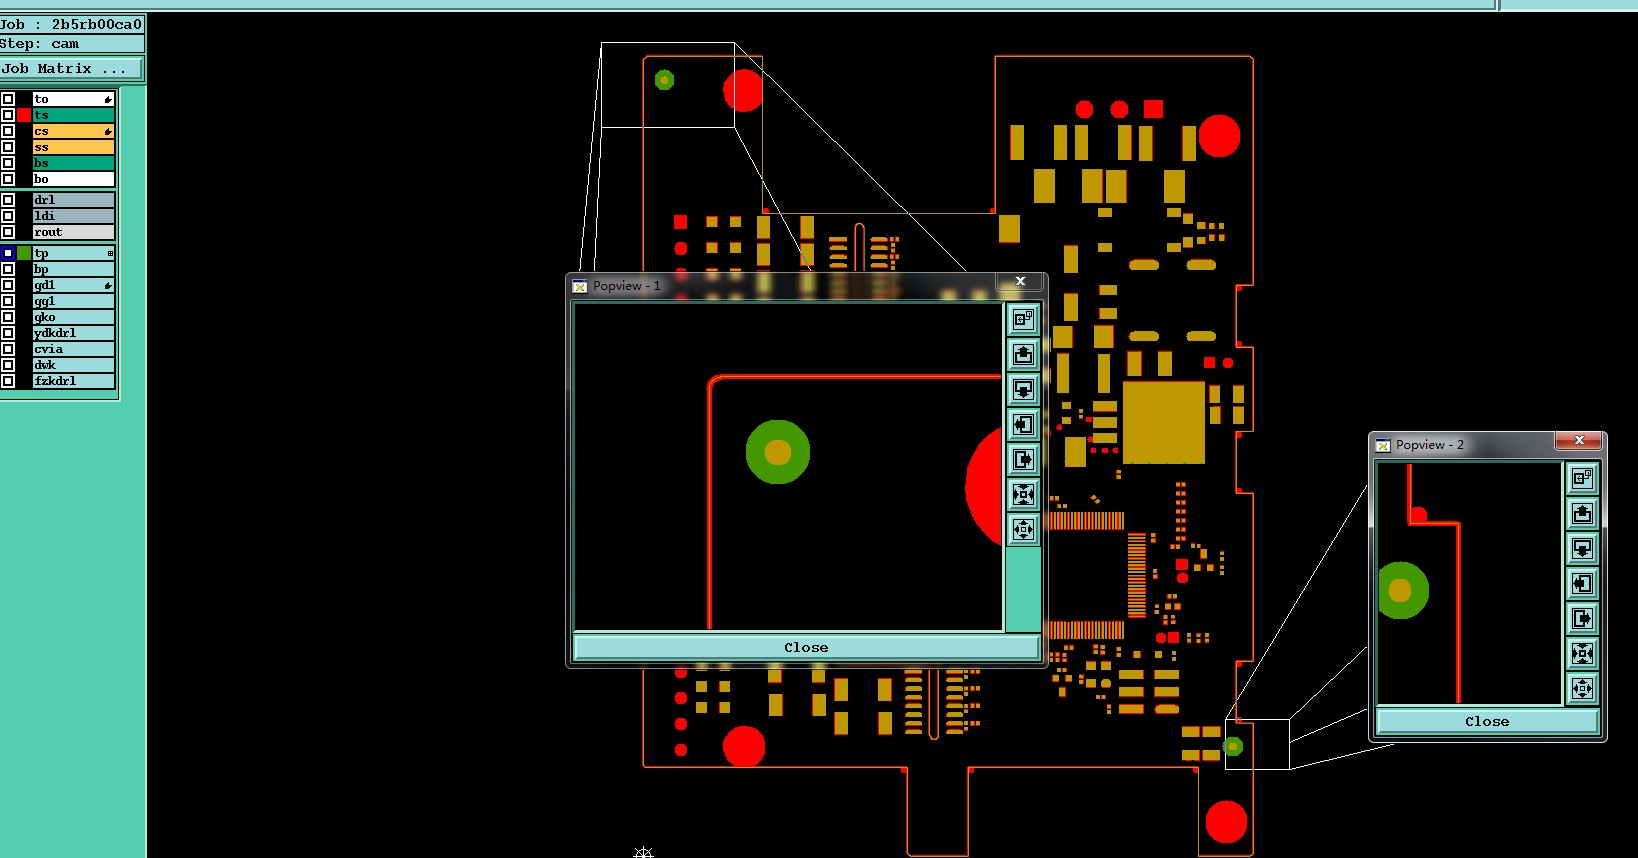Select layer name 'bs'
Screen dimensions: 1638x858
(x=74, y=163)
